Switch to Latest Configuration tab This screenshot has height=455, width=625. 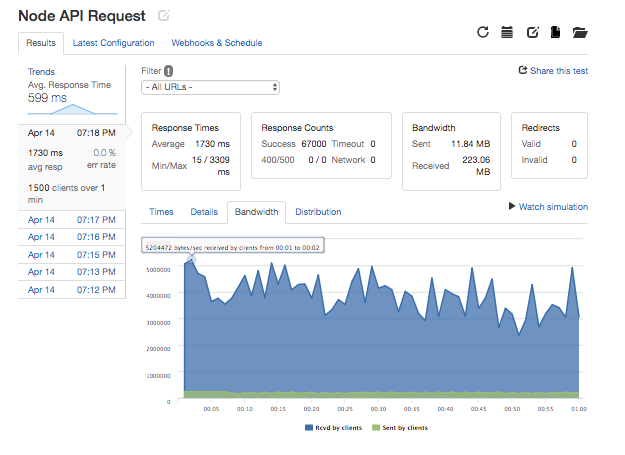(114, 43)
